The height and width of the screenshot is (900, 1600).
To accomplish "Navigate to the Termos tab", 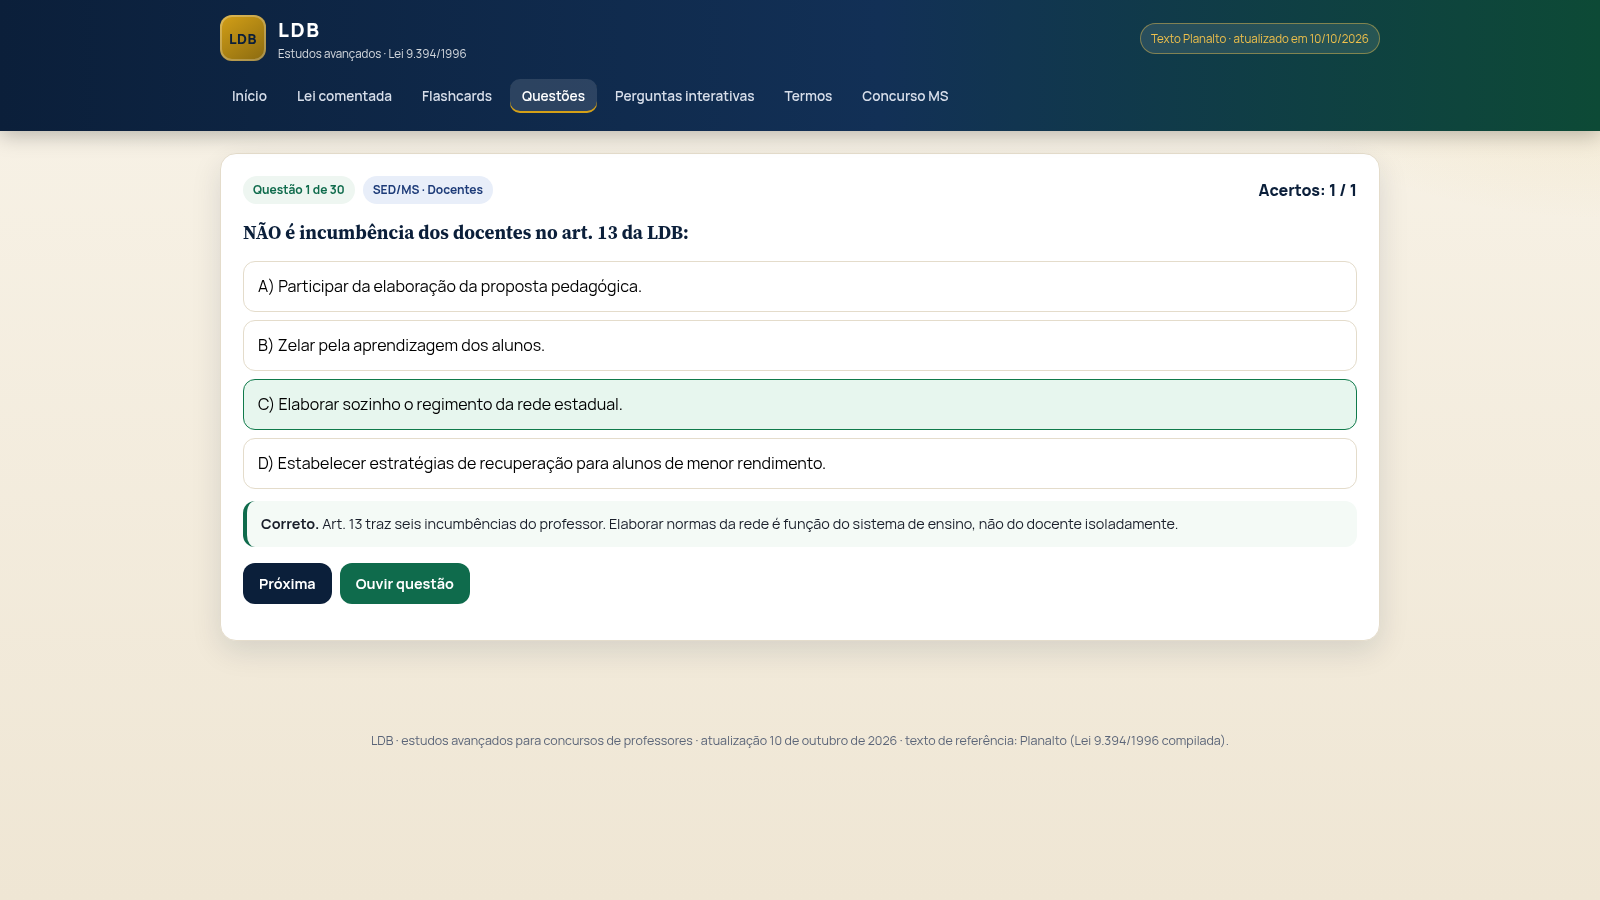I will click(x=808, y=96).
